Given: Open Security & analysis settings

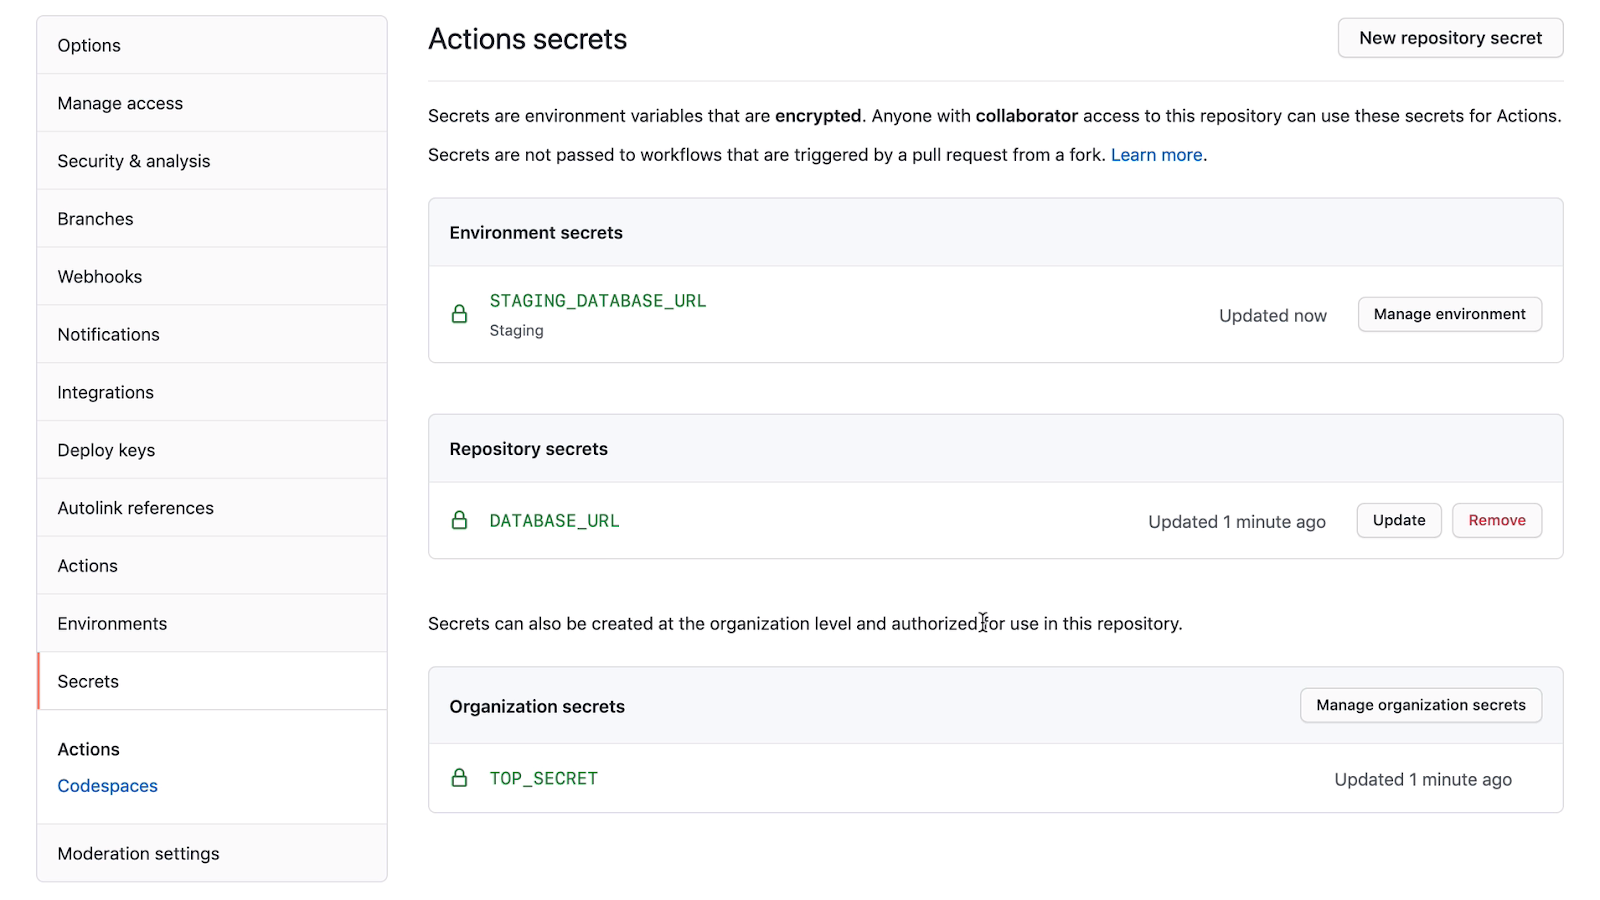Looking at the screenshot, I should 133,160.
